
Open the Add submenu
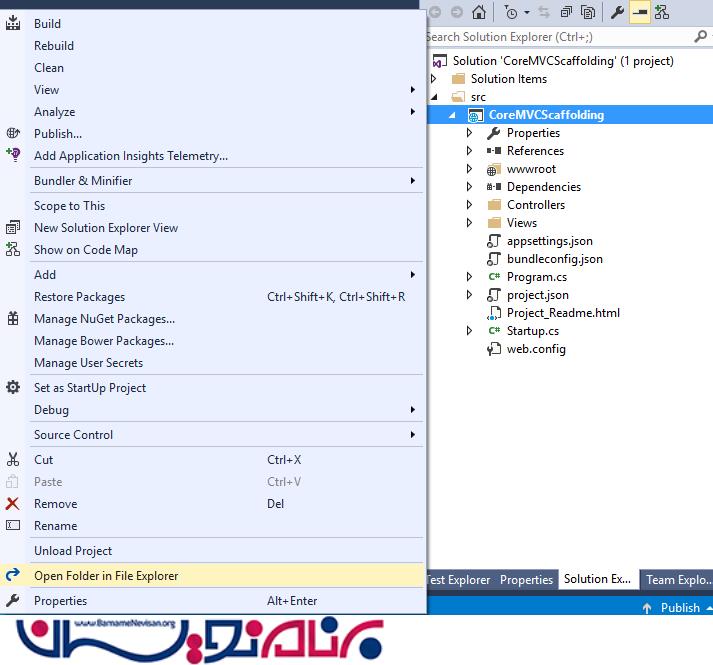(x=45, y=275)
